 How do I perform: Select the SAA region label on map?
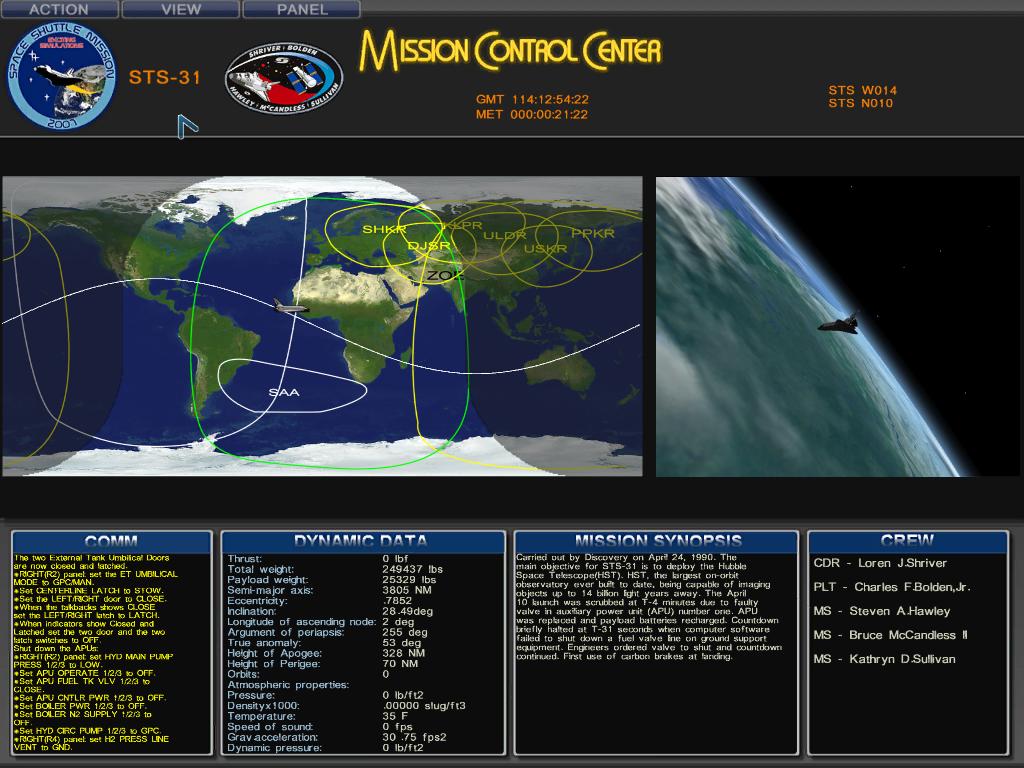point(284,392)
